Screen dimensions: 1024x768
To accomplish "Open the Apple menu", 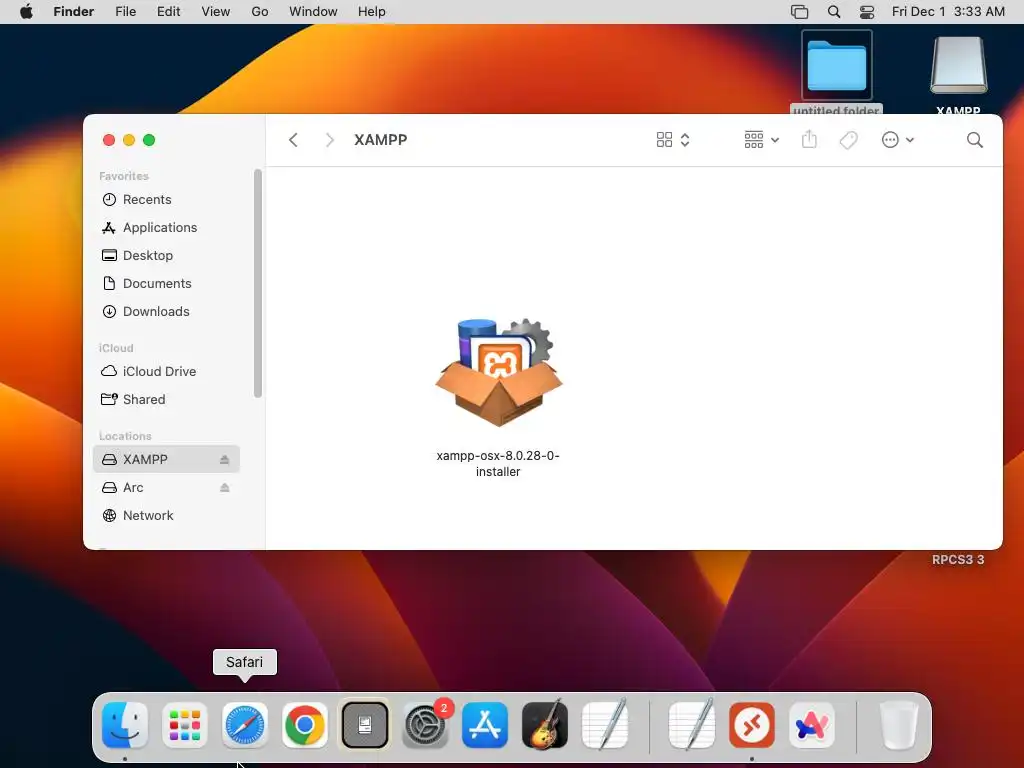I will [x=26, y=12].
